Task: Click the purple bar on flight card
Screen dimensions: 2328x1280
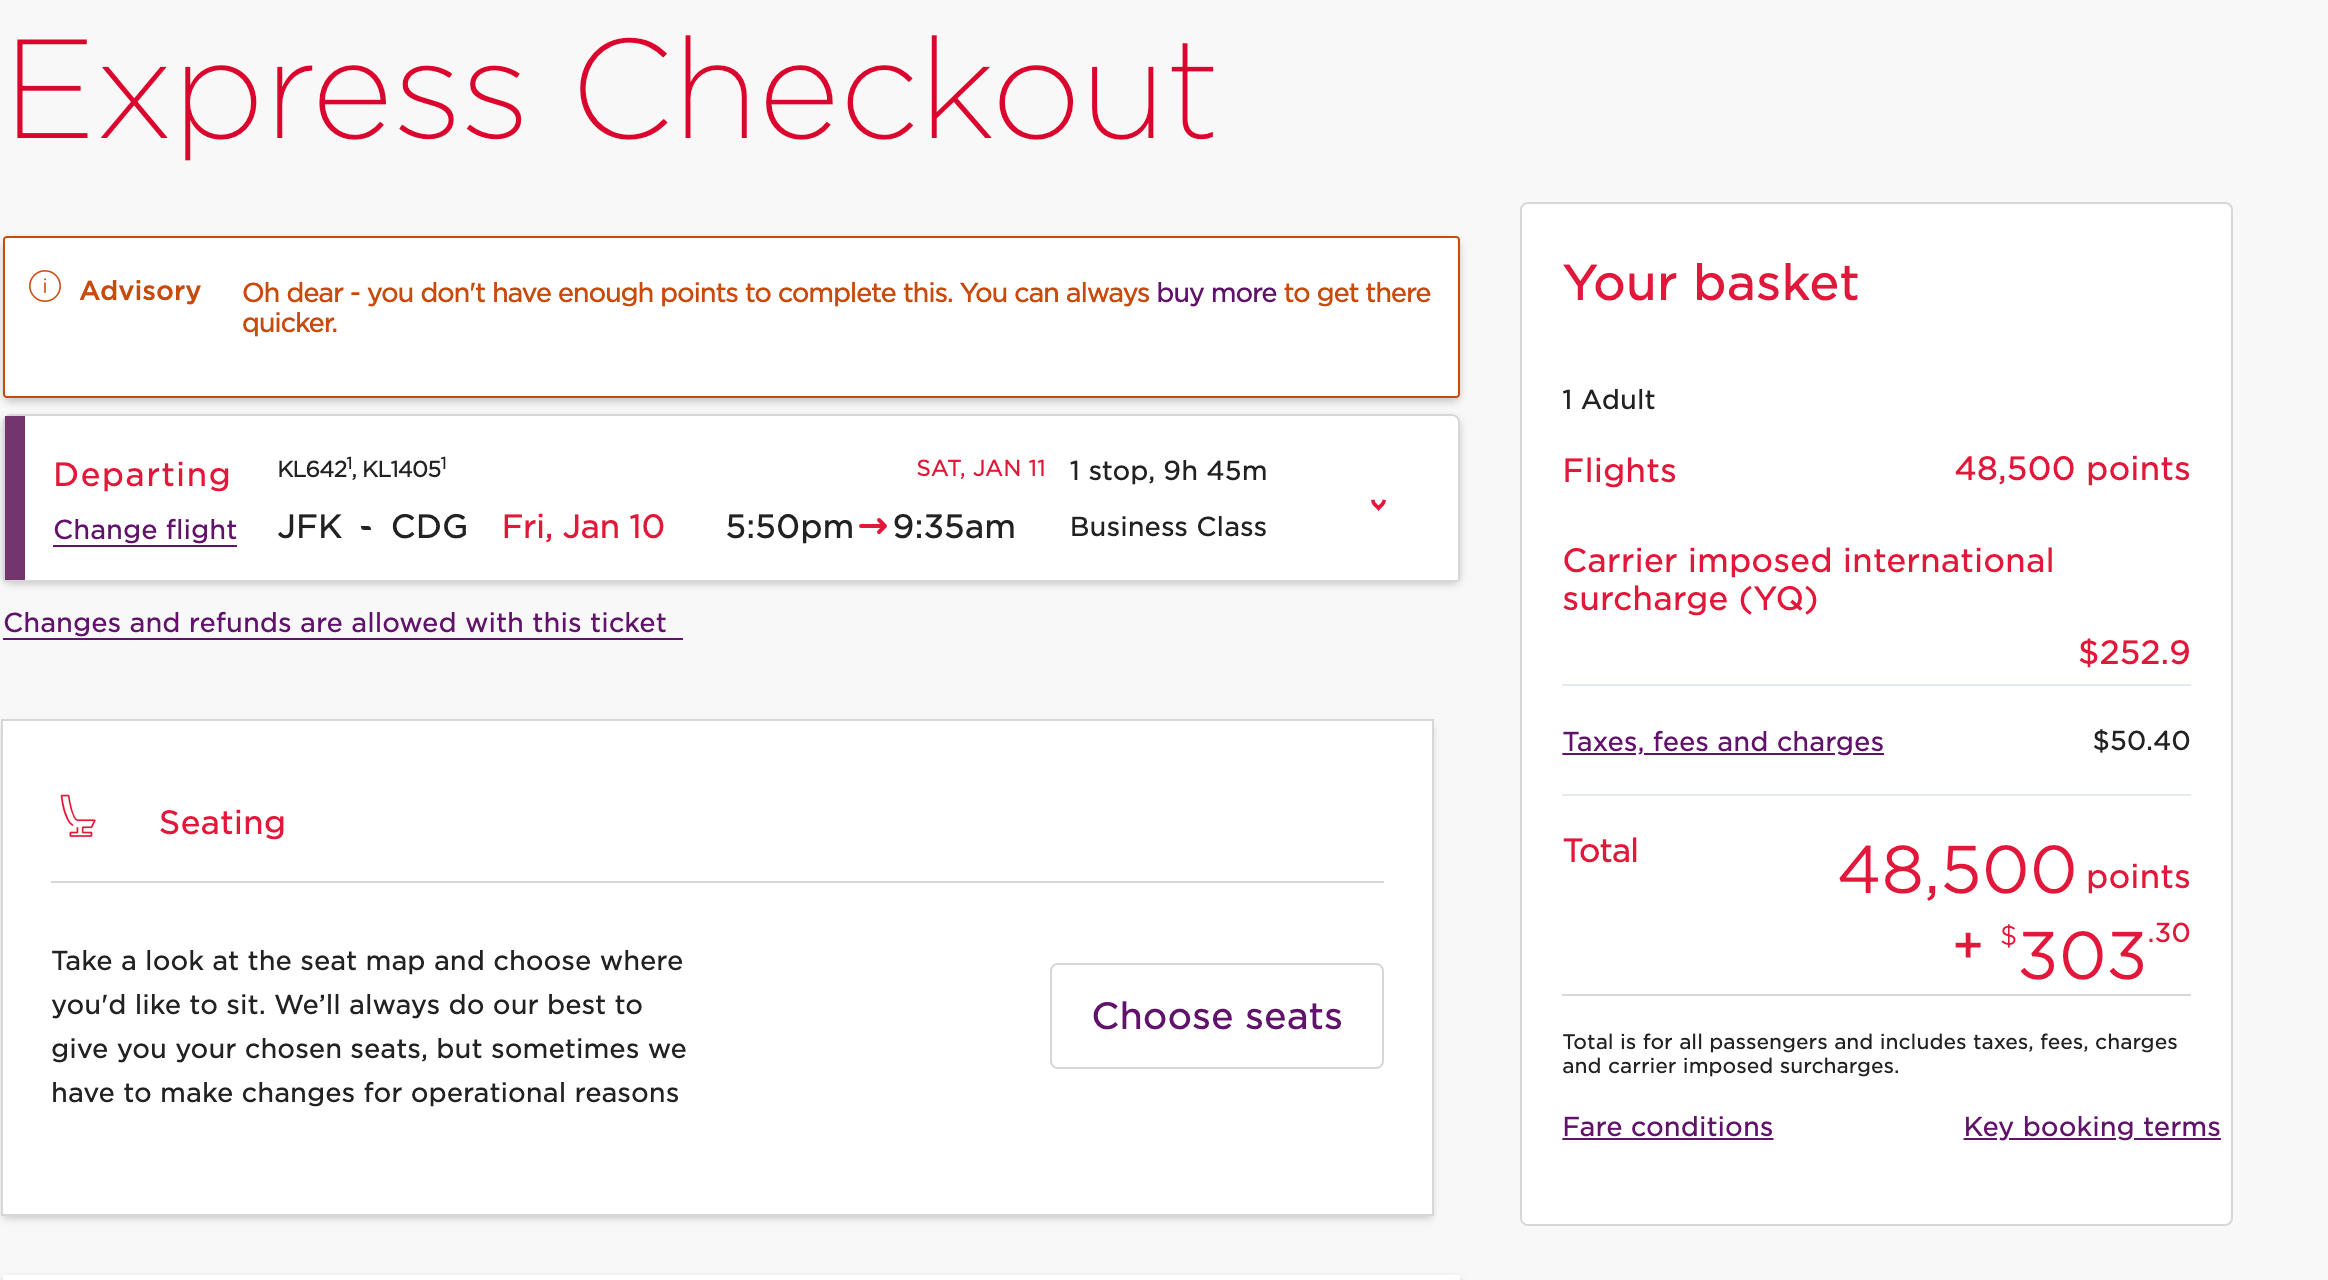Action: click(14, 498)
